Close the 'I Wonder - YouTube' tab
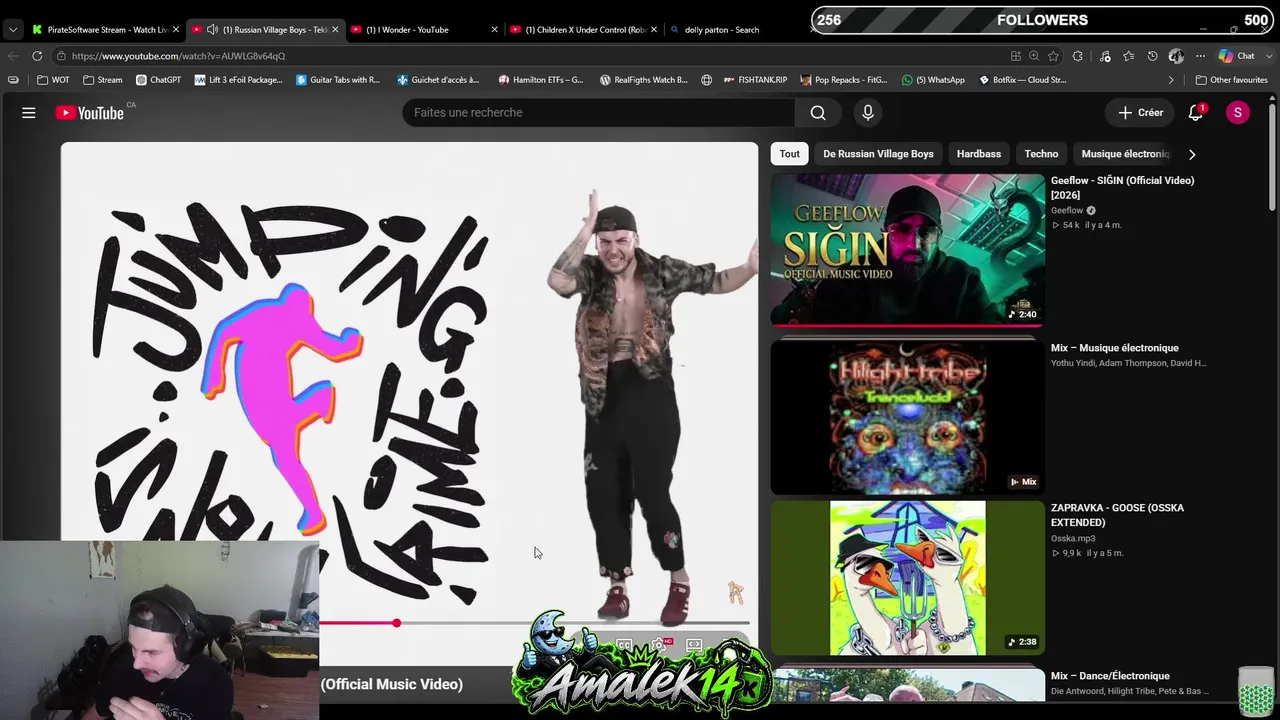Screen dimensions: 1280x720 [494, 30]
